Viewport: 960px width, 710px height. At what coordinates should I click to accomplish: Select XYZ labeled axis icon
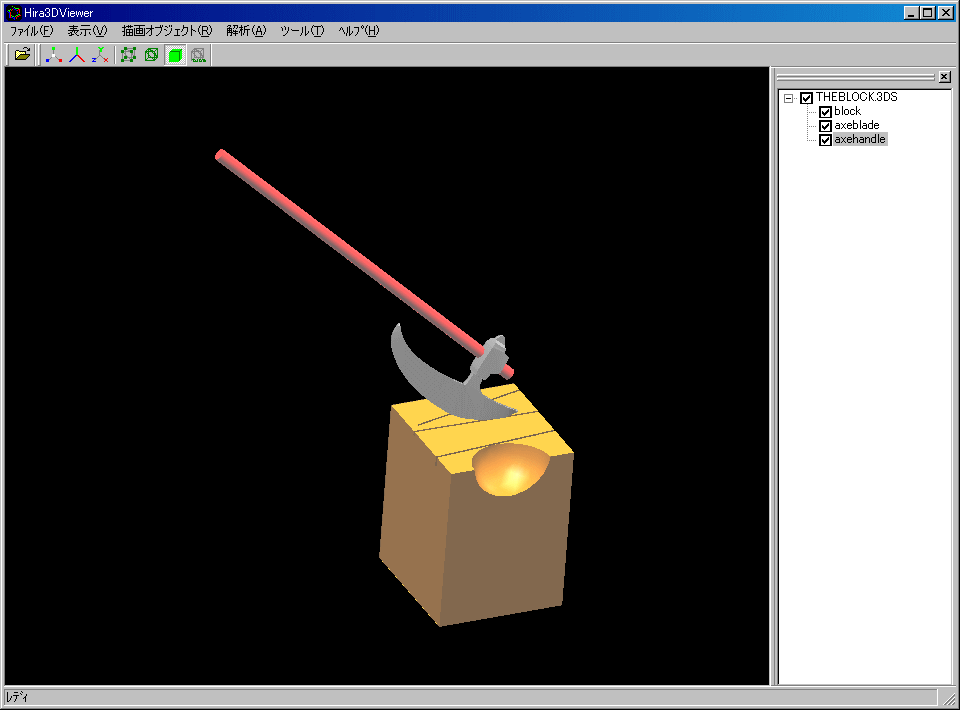pos(100,54)
